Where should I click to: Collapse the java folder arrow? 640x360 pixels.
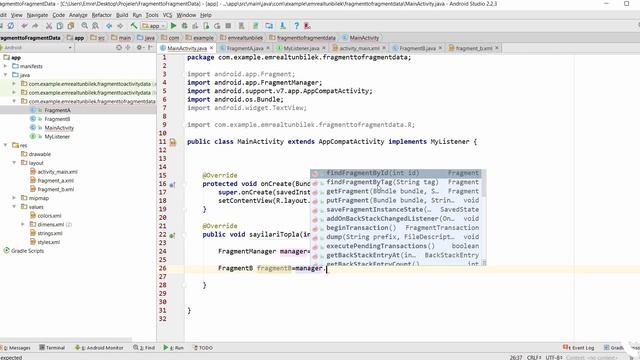[5, 75]
